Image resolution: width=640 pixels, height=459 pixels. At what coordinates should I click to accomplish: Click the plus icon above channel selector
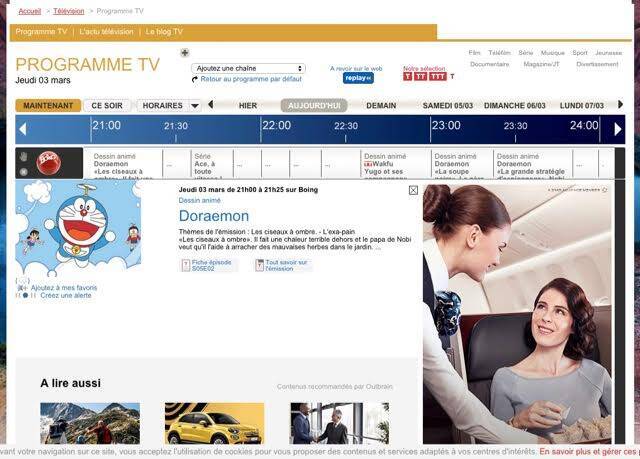pos(184,53)
